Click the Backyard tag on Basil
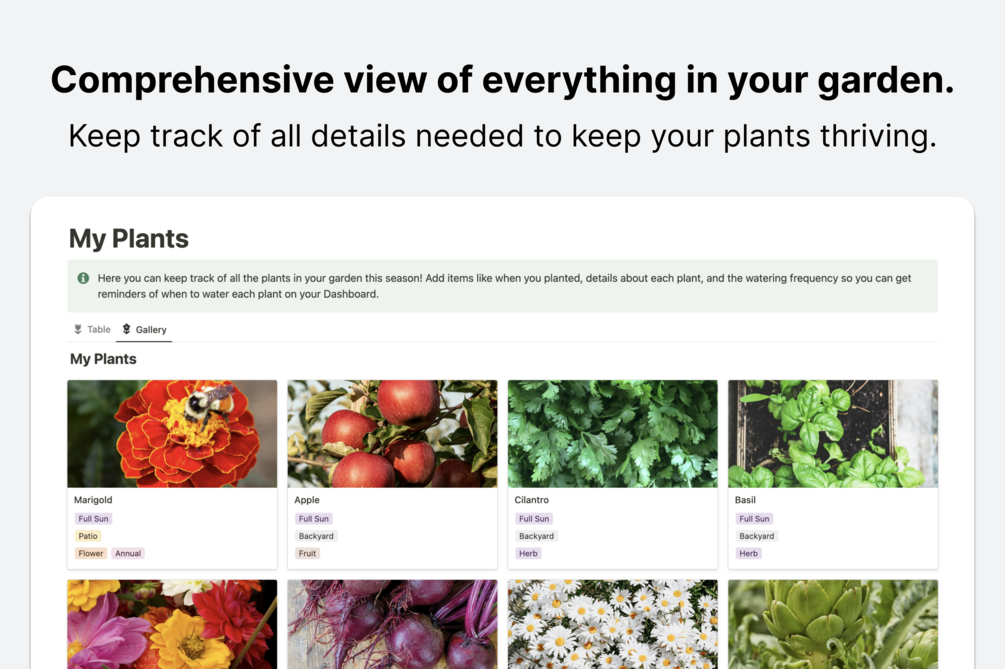The height and width of the screenshot is (669, 1005). tap(757, 536)
